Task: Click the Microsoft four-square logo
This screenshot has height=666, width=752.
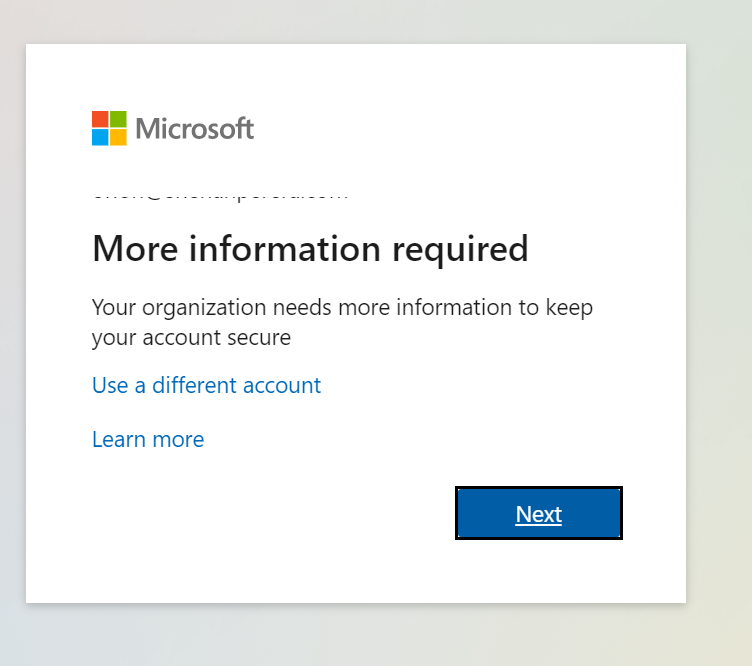Action: [x=109, y=129]
